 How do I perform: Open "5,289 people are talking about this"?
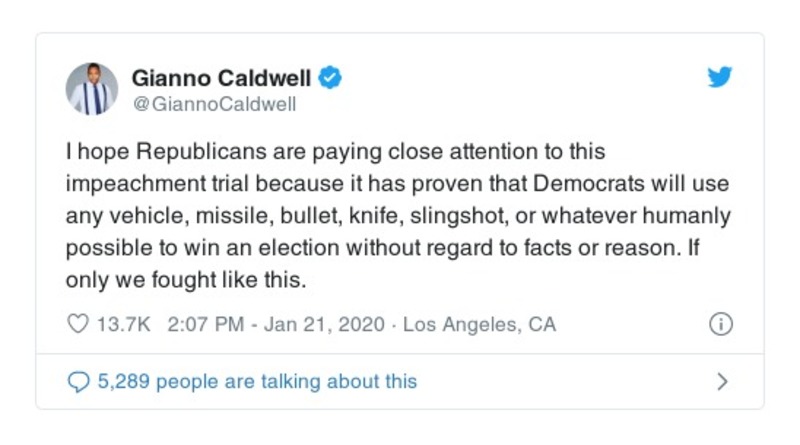[x=257, y=381]
